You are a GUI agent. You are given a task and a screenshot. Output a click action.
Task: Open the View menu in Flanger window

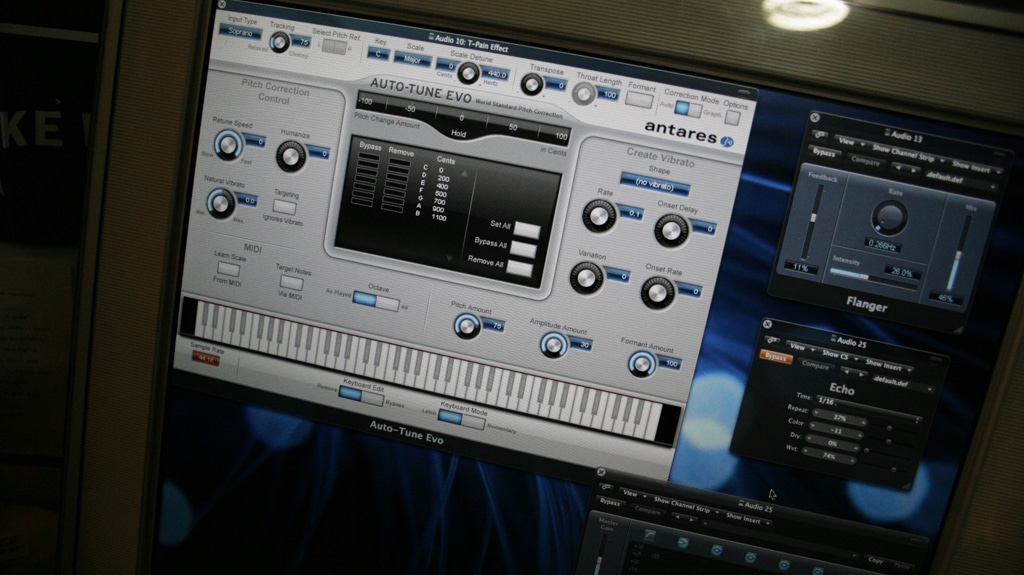pyautogui.click(x=851, y=142)
